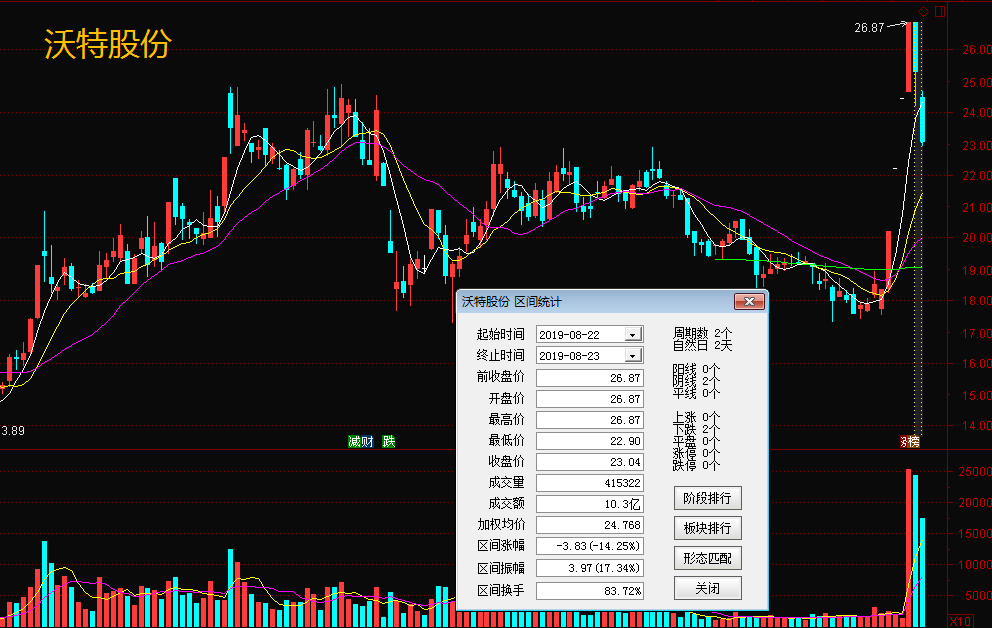
Task: Click the 板块排行 button
Action: (x=707, y=528)
